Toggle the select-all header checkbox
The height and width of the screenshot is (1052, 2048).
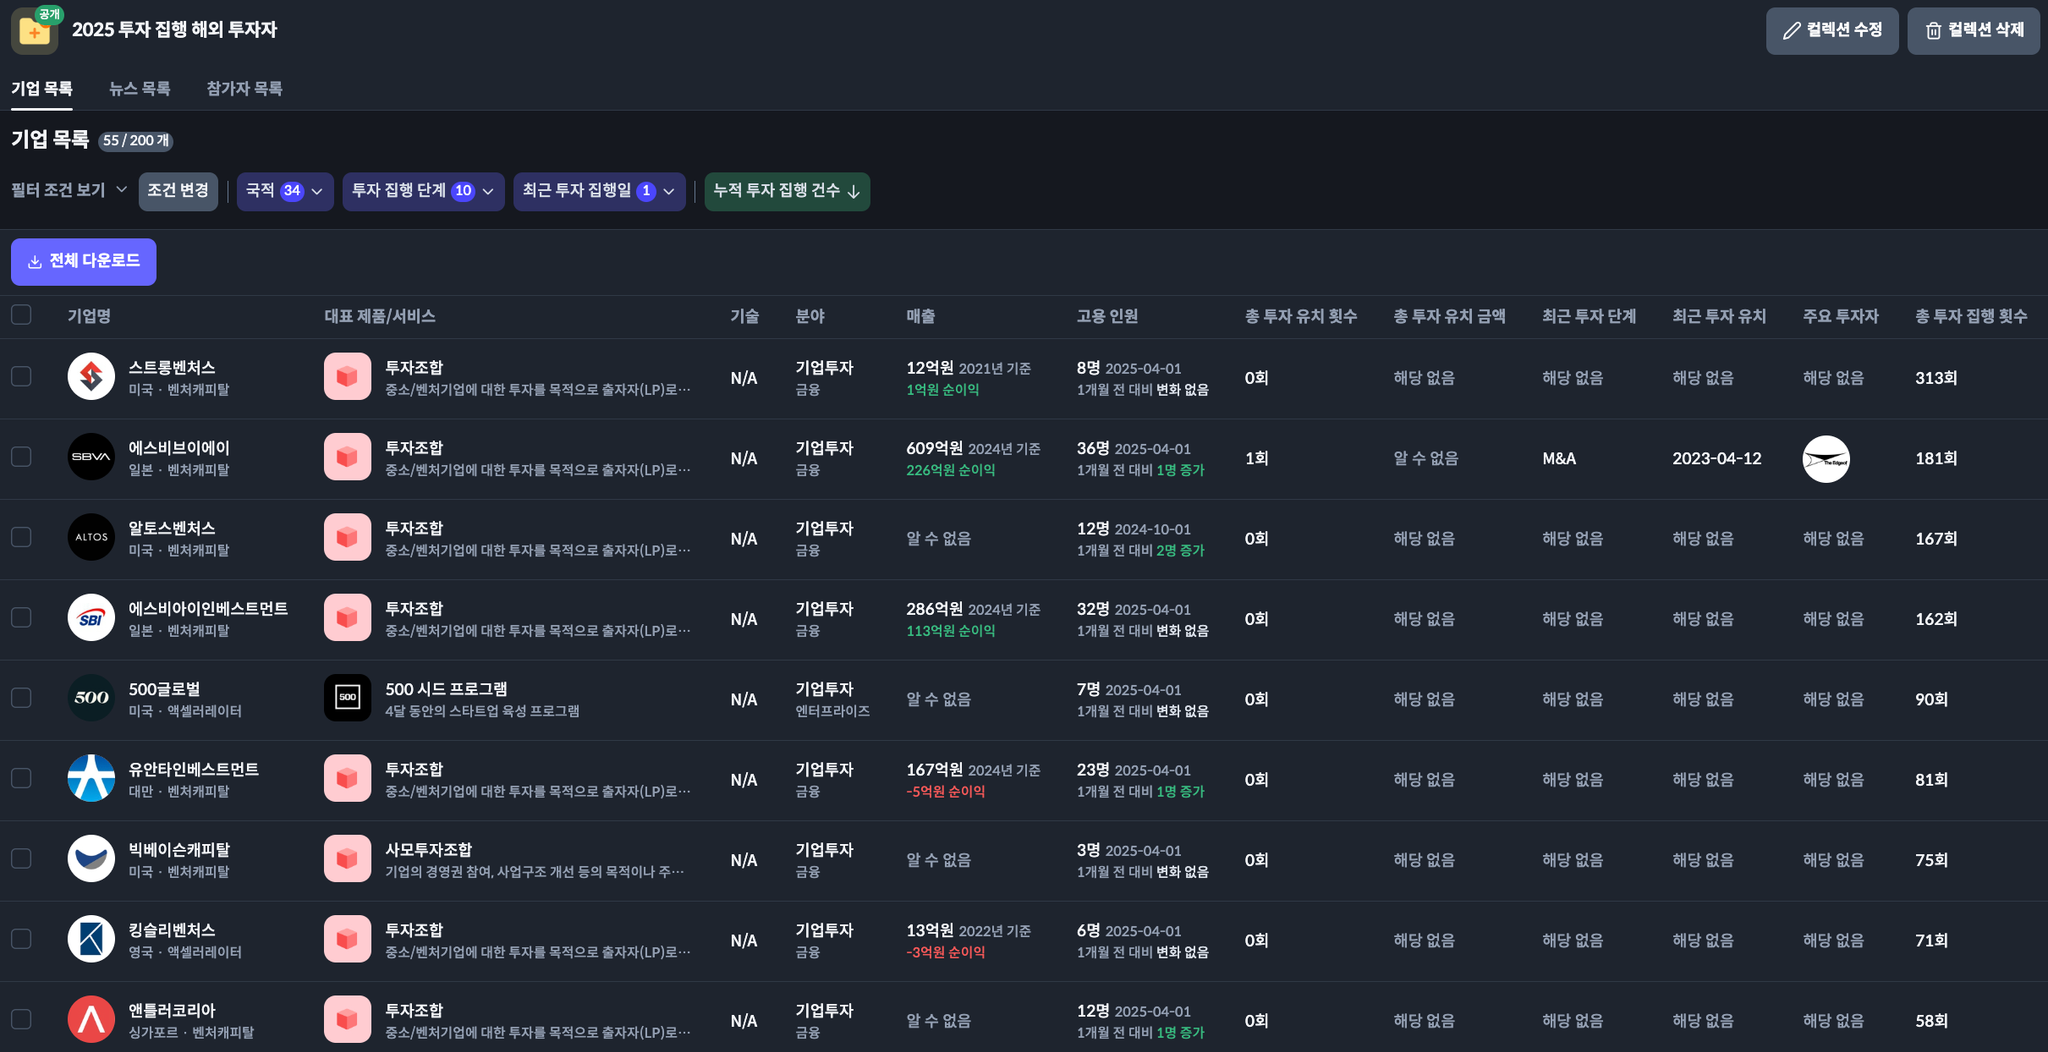coord(21,315)
